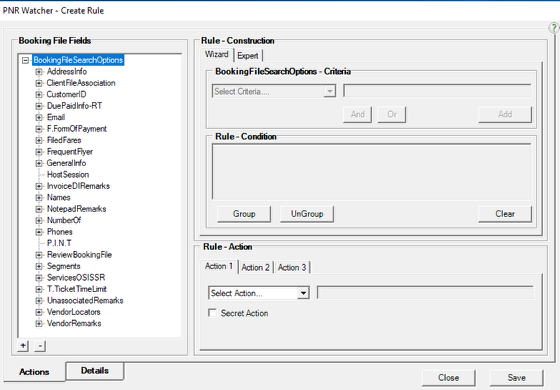
Task: Enable the Secret Action checkbox
Action: coord(212,313)
